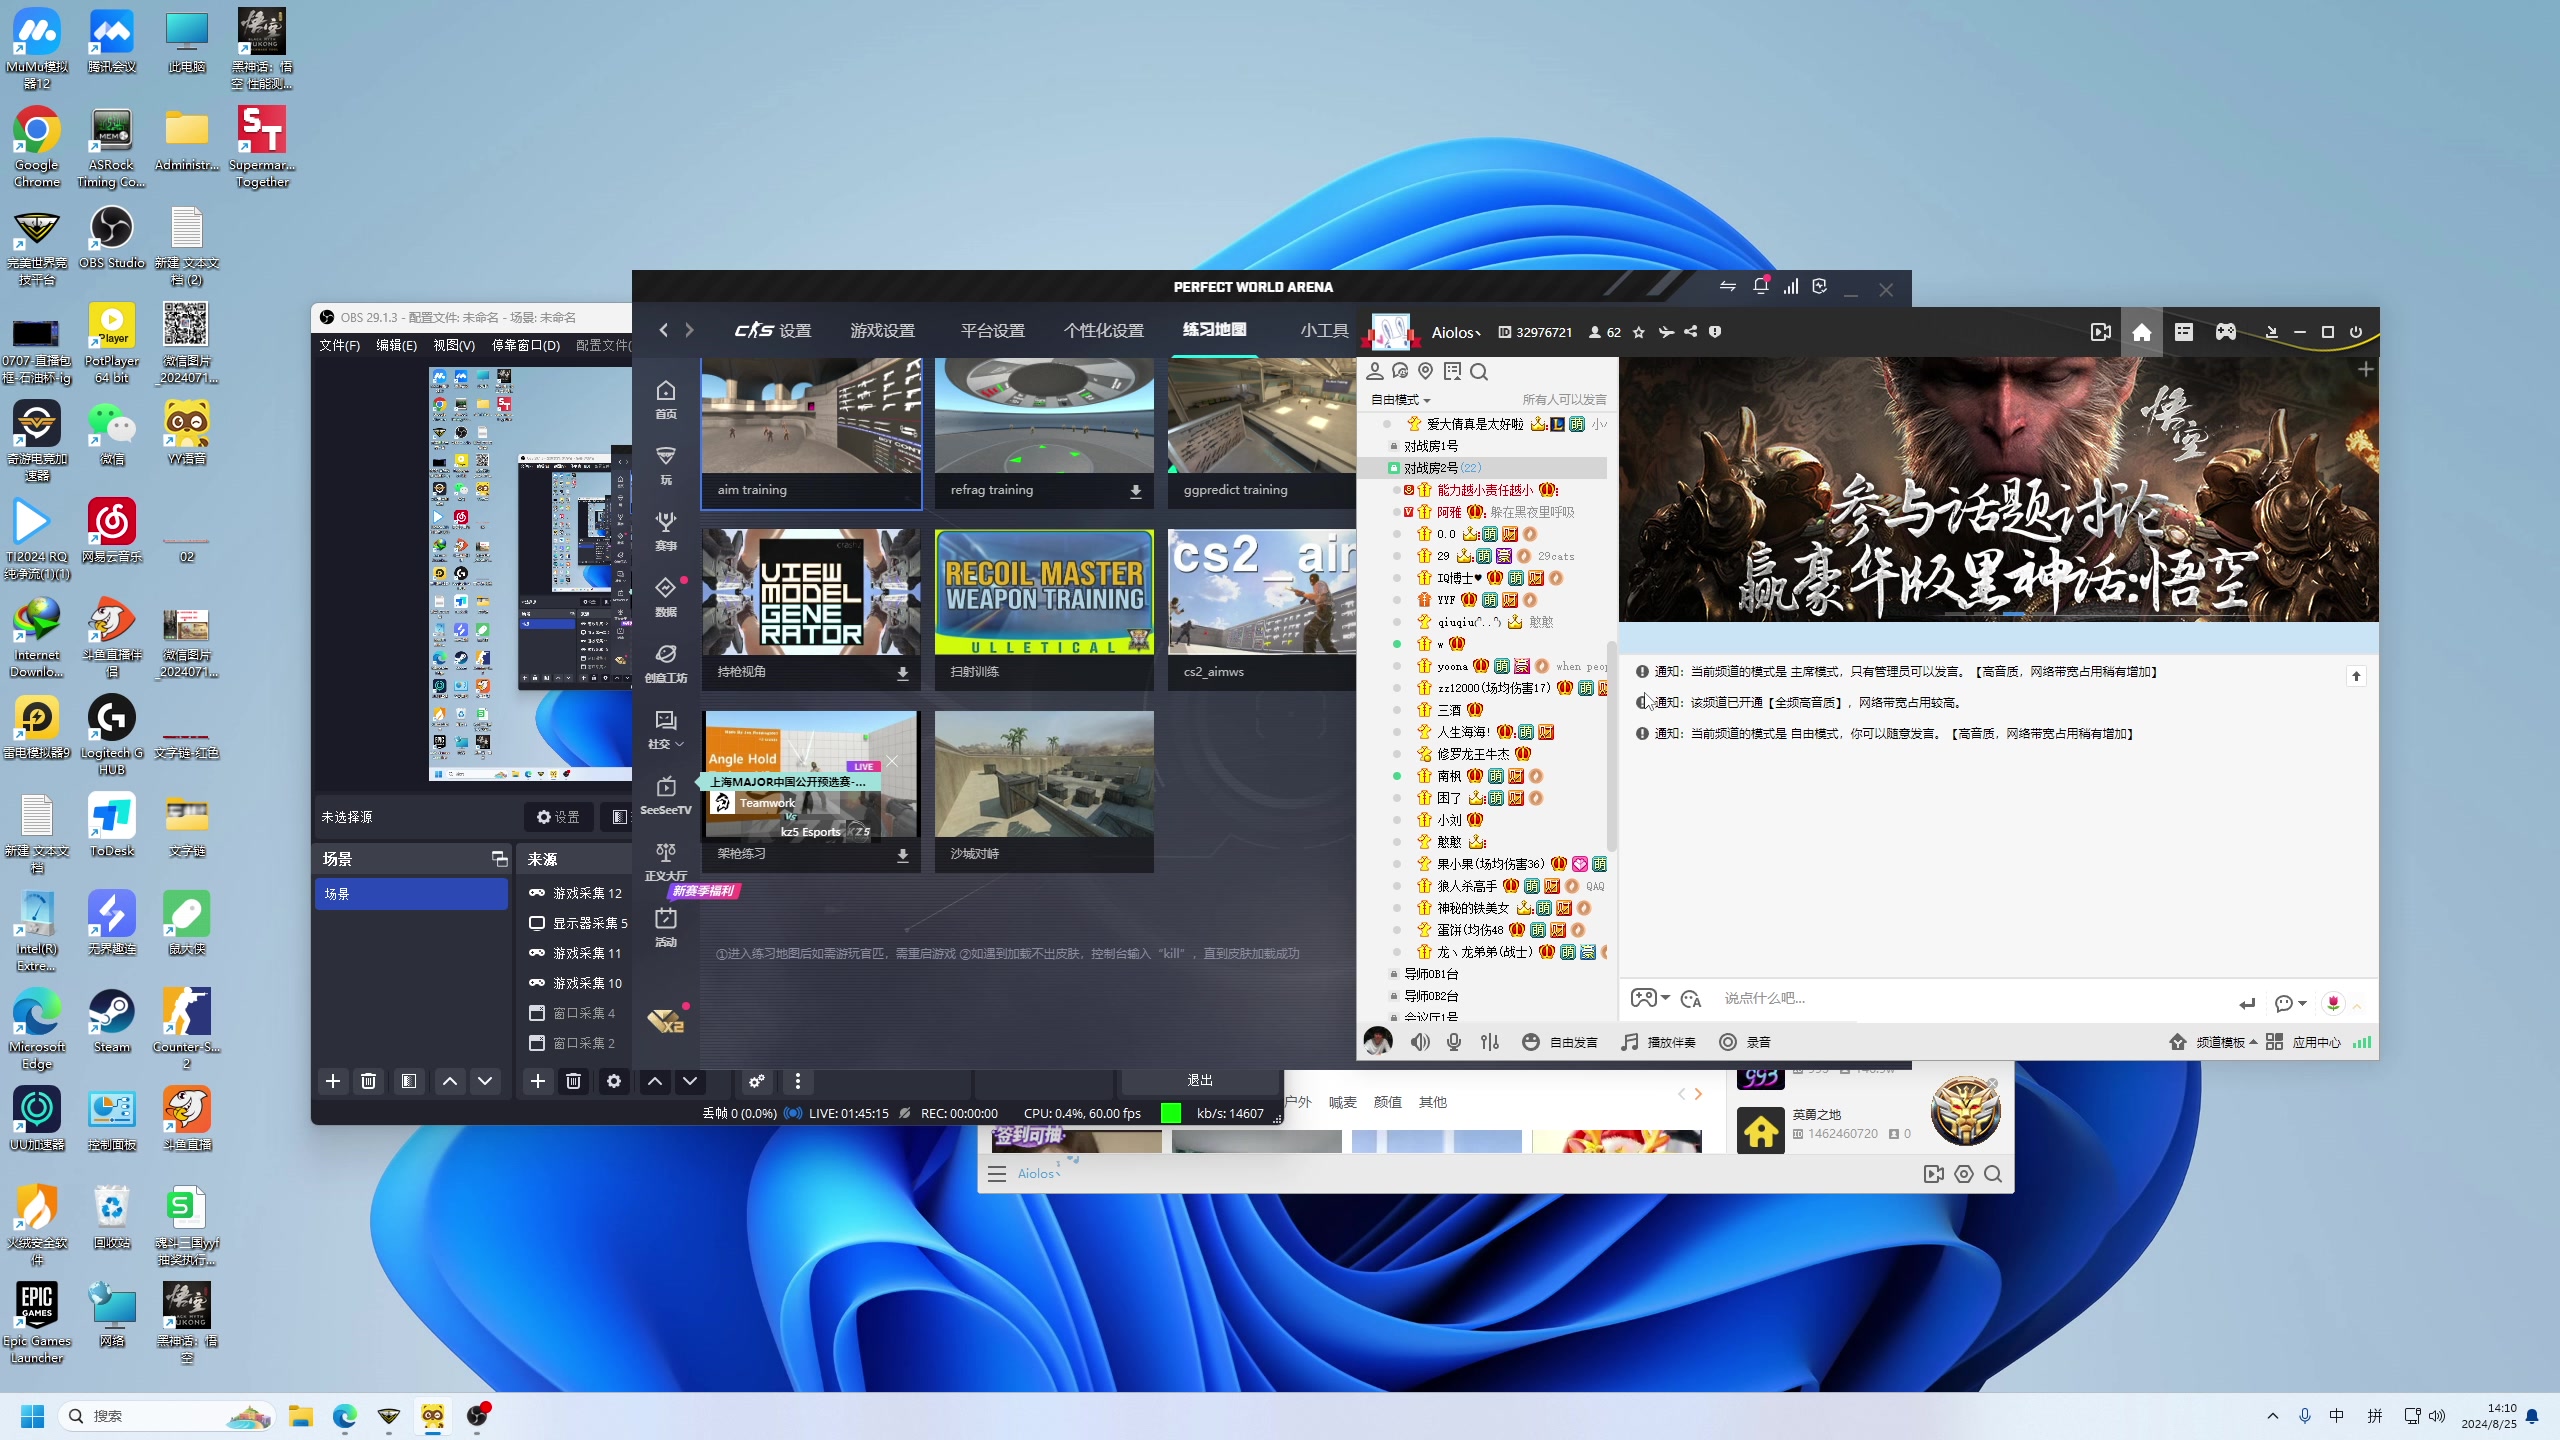Open the 创意工坊 workshop icon in the sidebar
The image size is (2560, 1440).
coord(665,663)
